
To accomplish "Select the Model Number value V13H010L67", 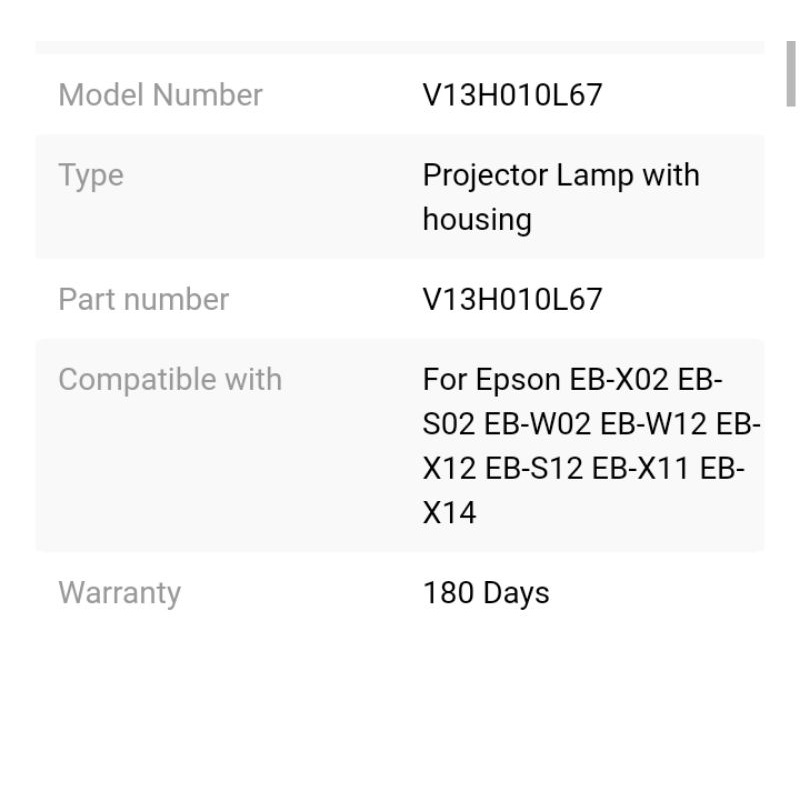I will coord(512,95).
